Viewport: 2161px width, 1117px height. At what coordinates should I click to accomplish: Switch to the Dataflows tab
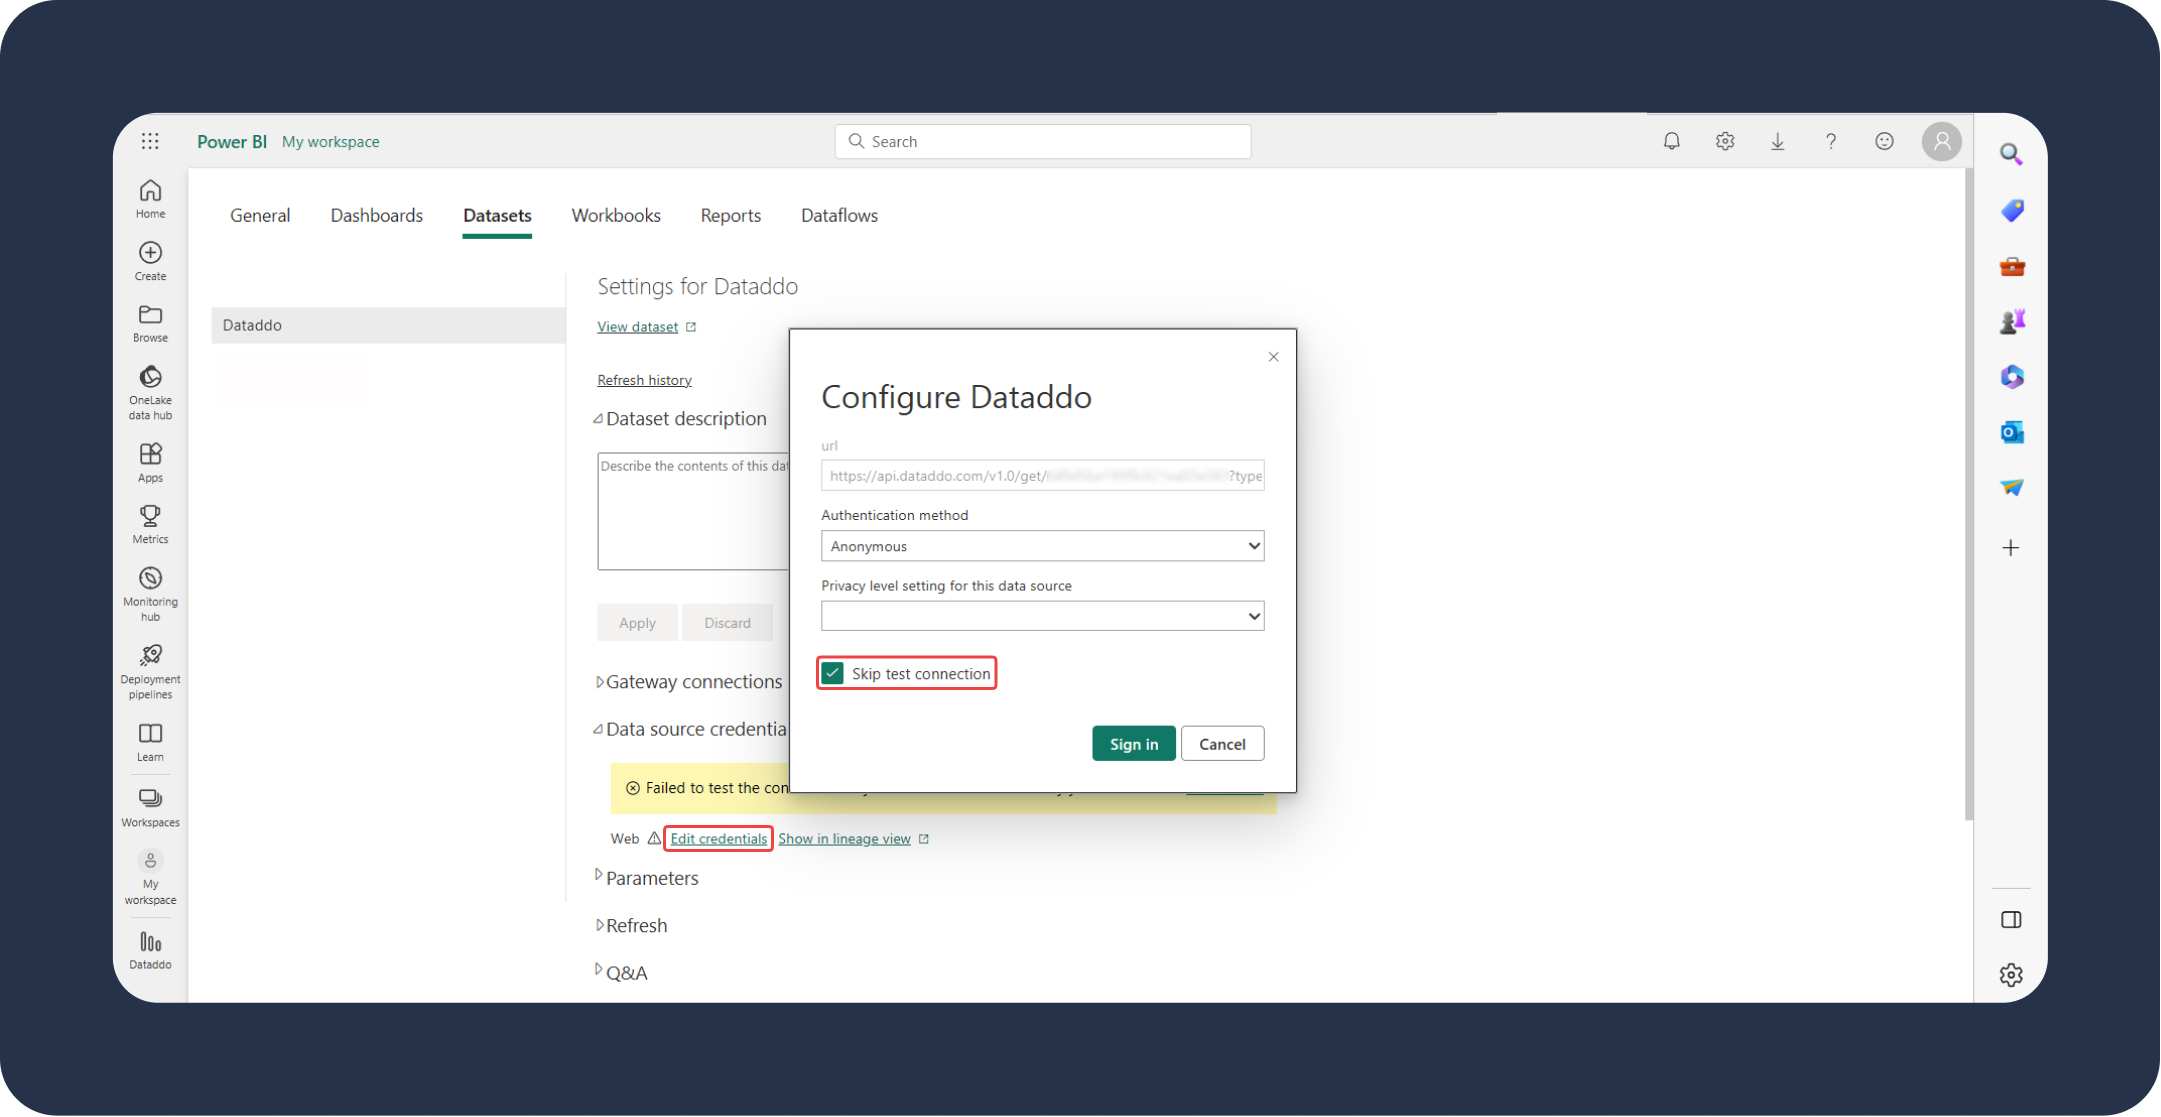coord(839,215)
